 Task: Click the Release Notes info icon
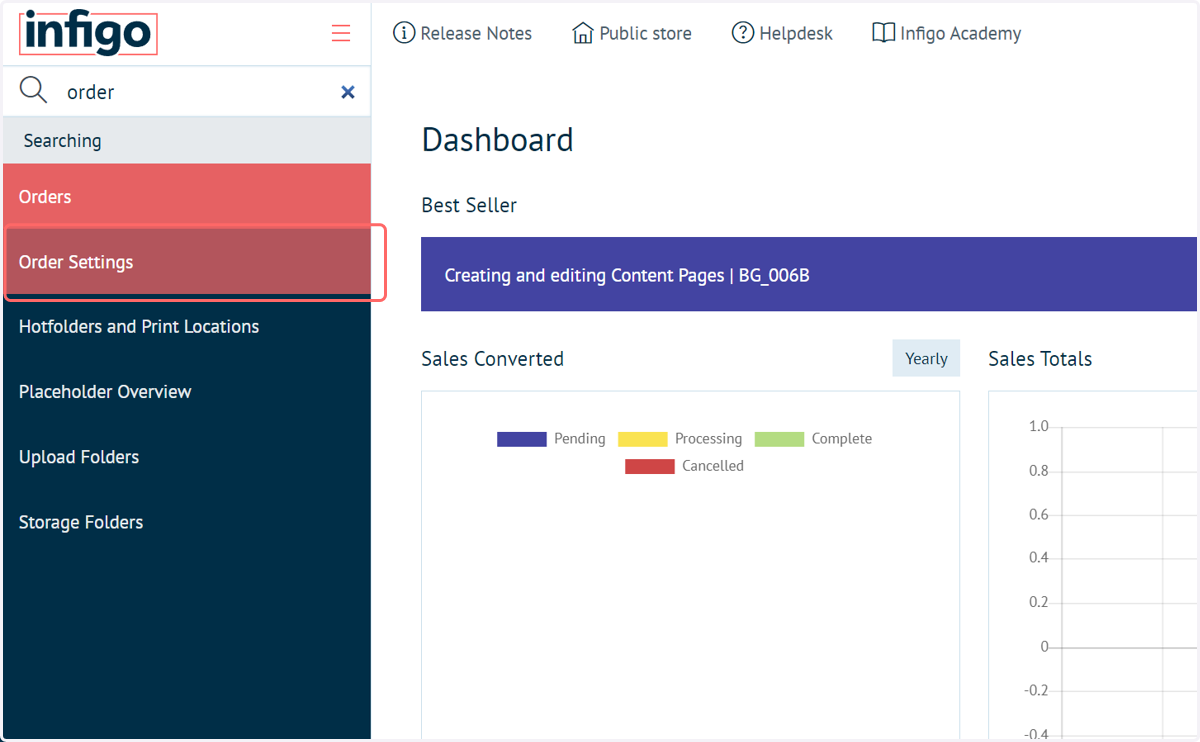point(404,33)
